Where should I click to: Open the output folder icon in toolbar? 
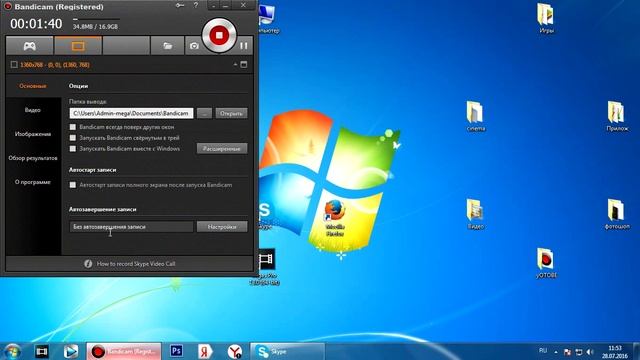click(167, 46)
